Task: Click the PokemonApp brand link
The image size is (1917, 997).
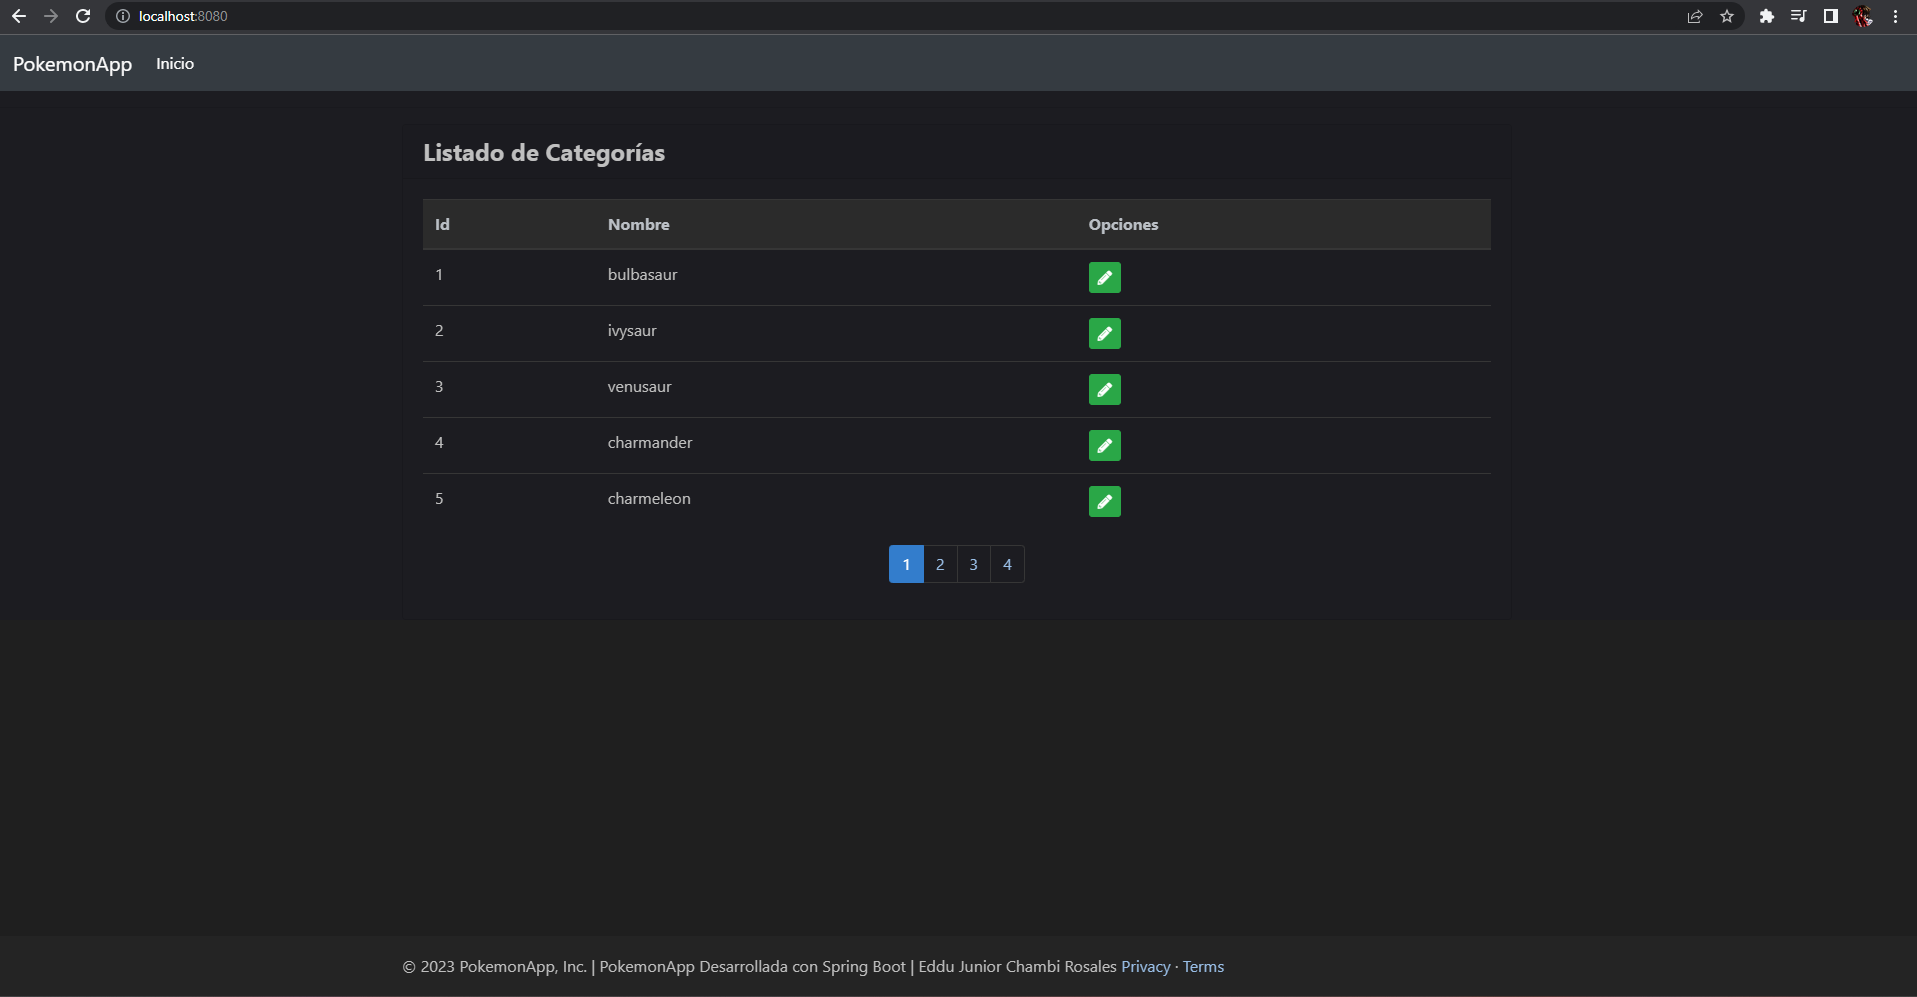Action: (72, 64)
